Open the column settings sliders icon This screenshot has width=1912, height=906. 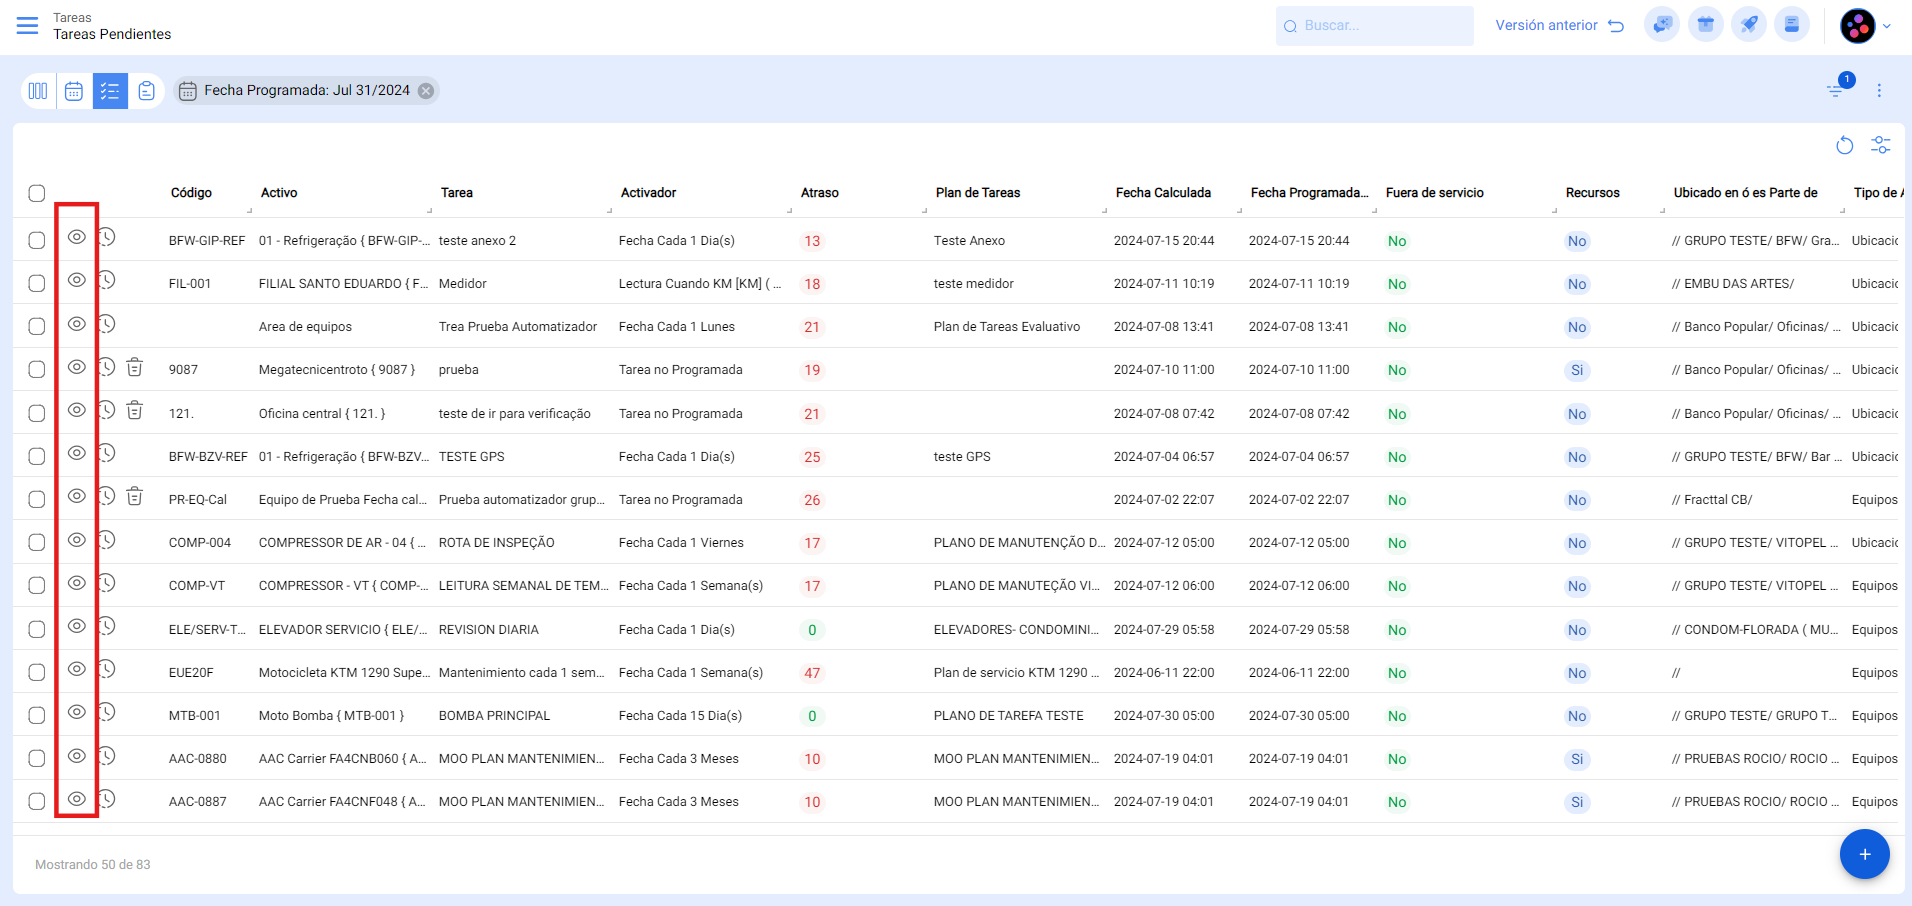coord(1881,146)
